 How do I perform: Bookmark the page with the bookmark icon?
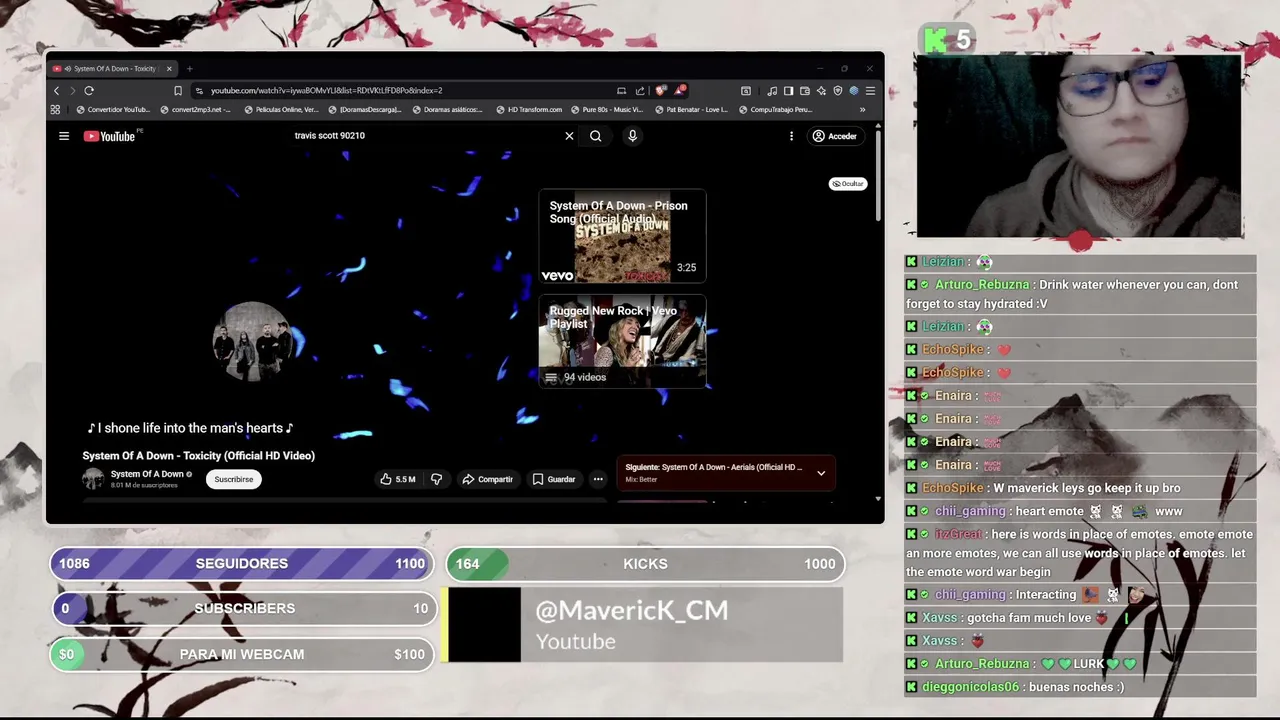pyautogui.click(x=178, y=90)
